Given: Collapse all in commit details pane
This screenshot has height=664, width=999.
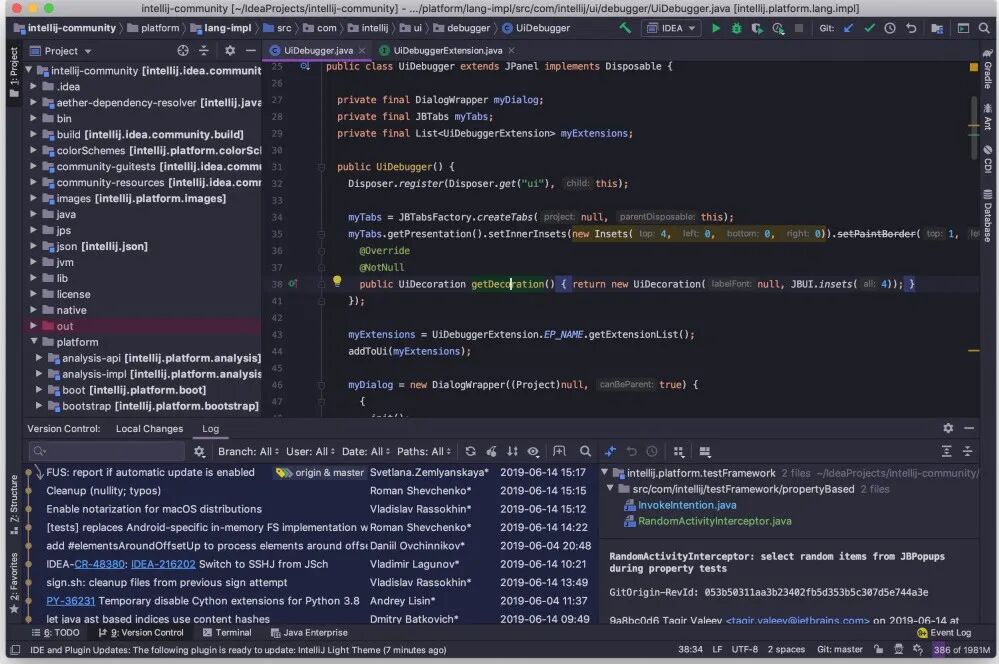Looking at the screenshot, I should pos(968,451).
